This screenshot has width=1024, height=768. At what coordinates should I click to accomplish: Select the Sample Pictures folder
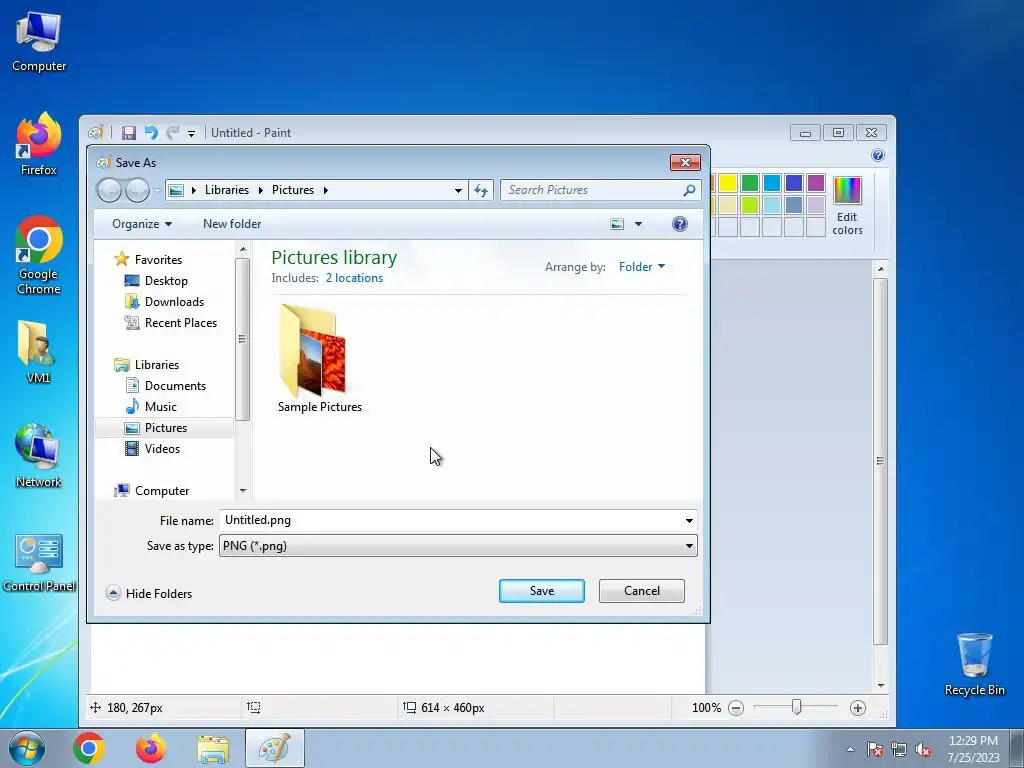[319, 359]
